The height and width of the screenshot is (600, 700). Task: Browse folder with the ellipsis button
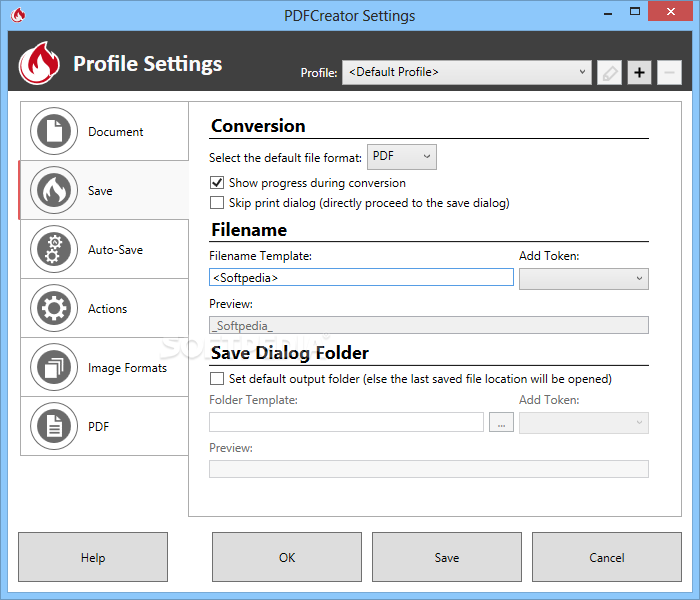tap(501, 422)
